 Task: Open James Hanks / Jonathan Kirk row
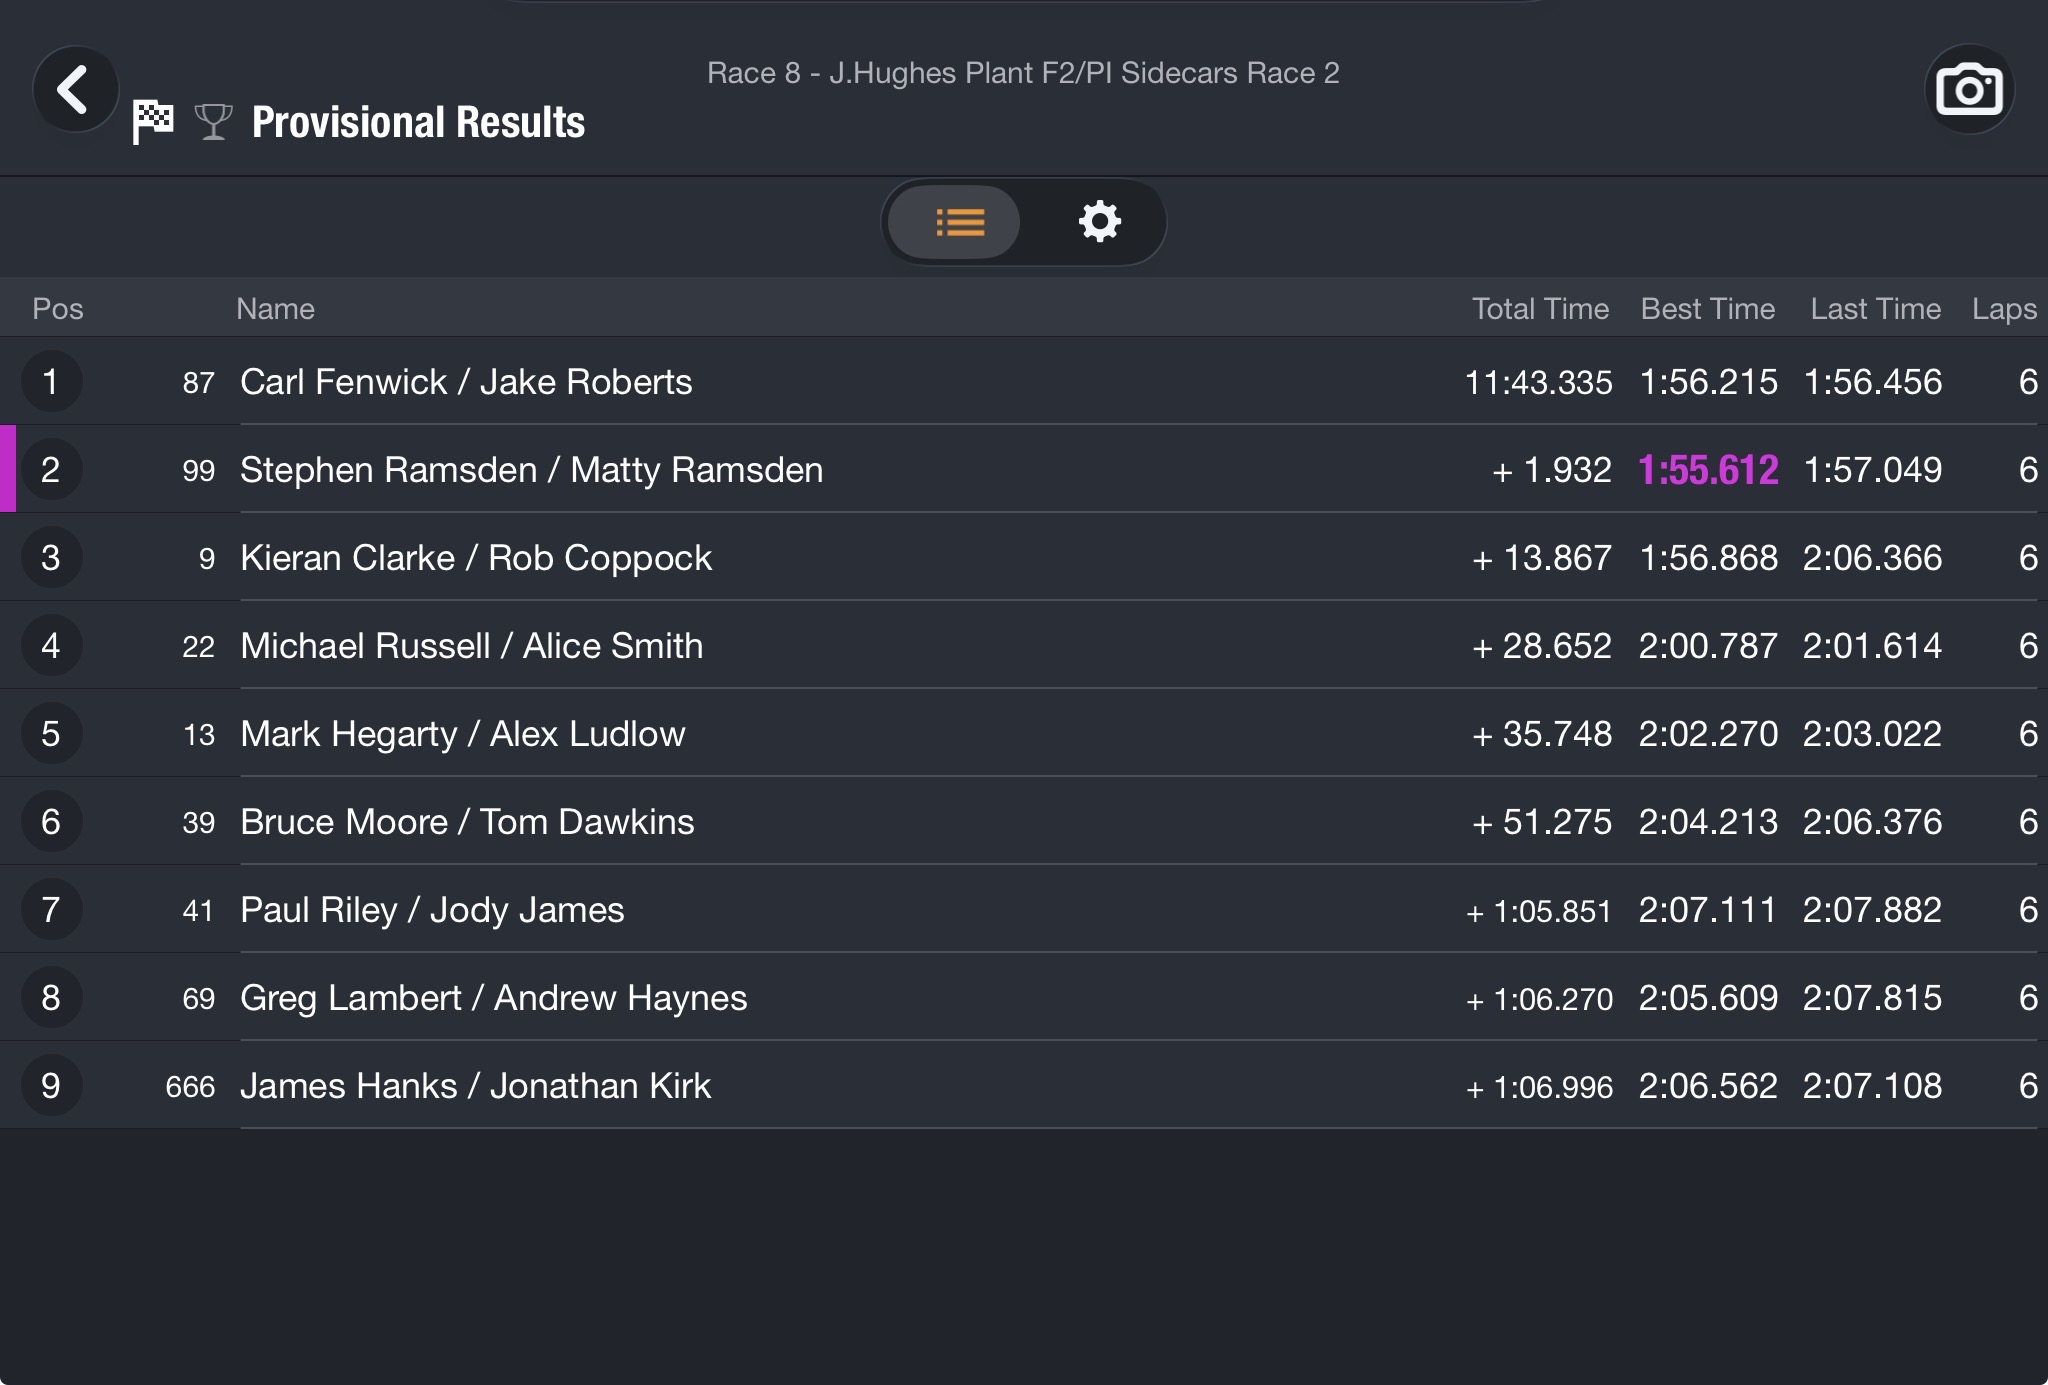point(1024,1086)
